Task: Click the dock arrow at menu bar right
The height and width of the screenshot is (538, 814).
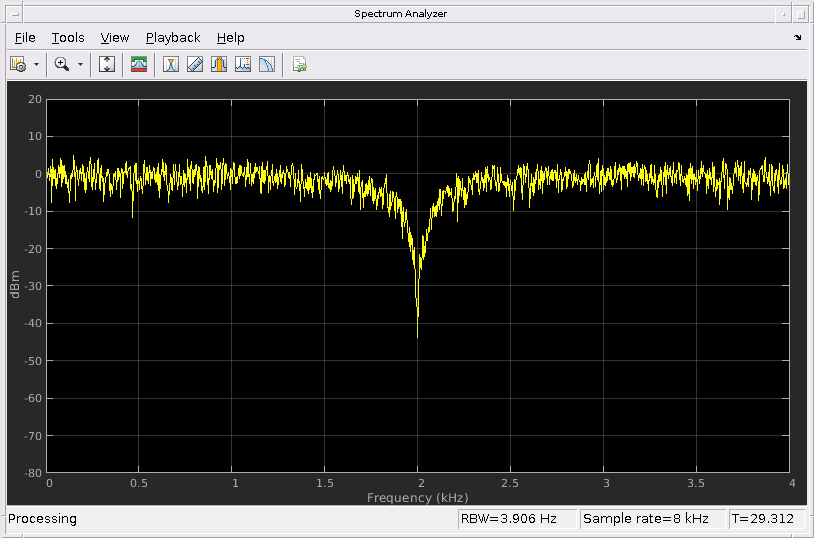Action: click(797, 38)
